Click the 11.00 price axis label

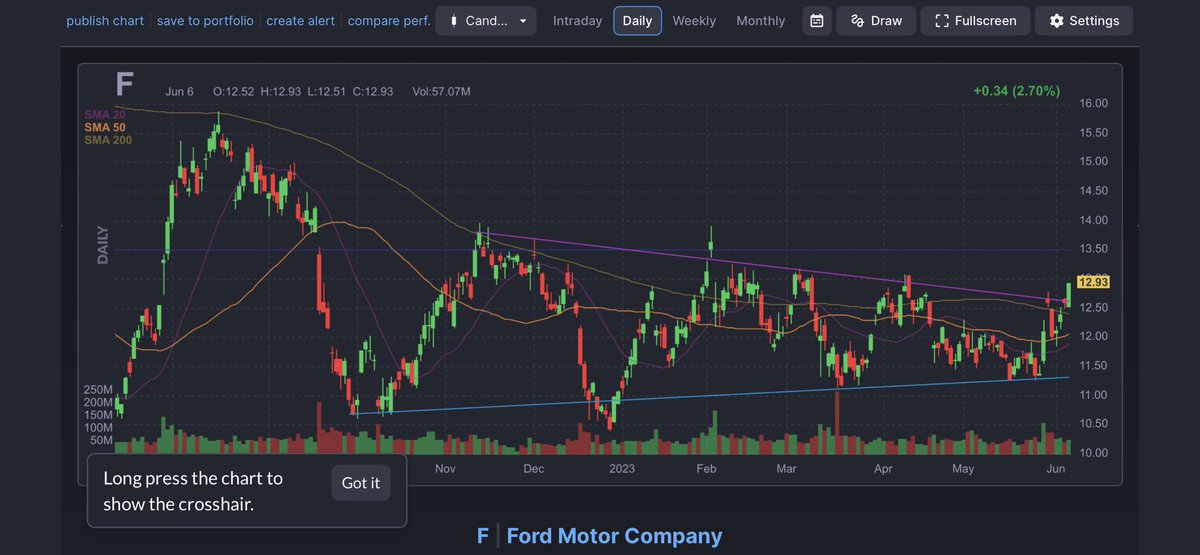[x=1093, y=395]
